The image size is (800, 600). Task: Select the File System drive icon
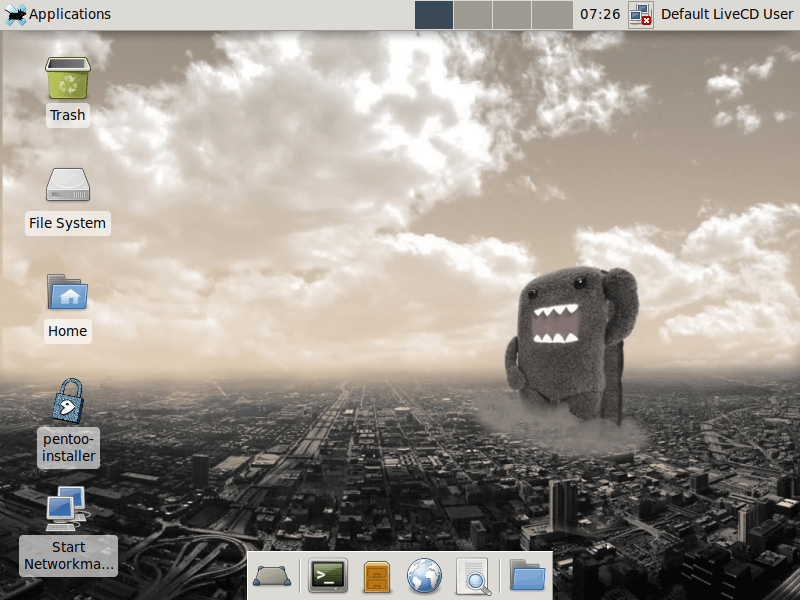(x=68, y=185)
